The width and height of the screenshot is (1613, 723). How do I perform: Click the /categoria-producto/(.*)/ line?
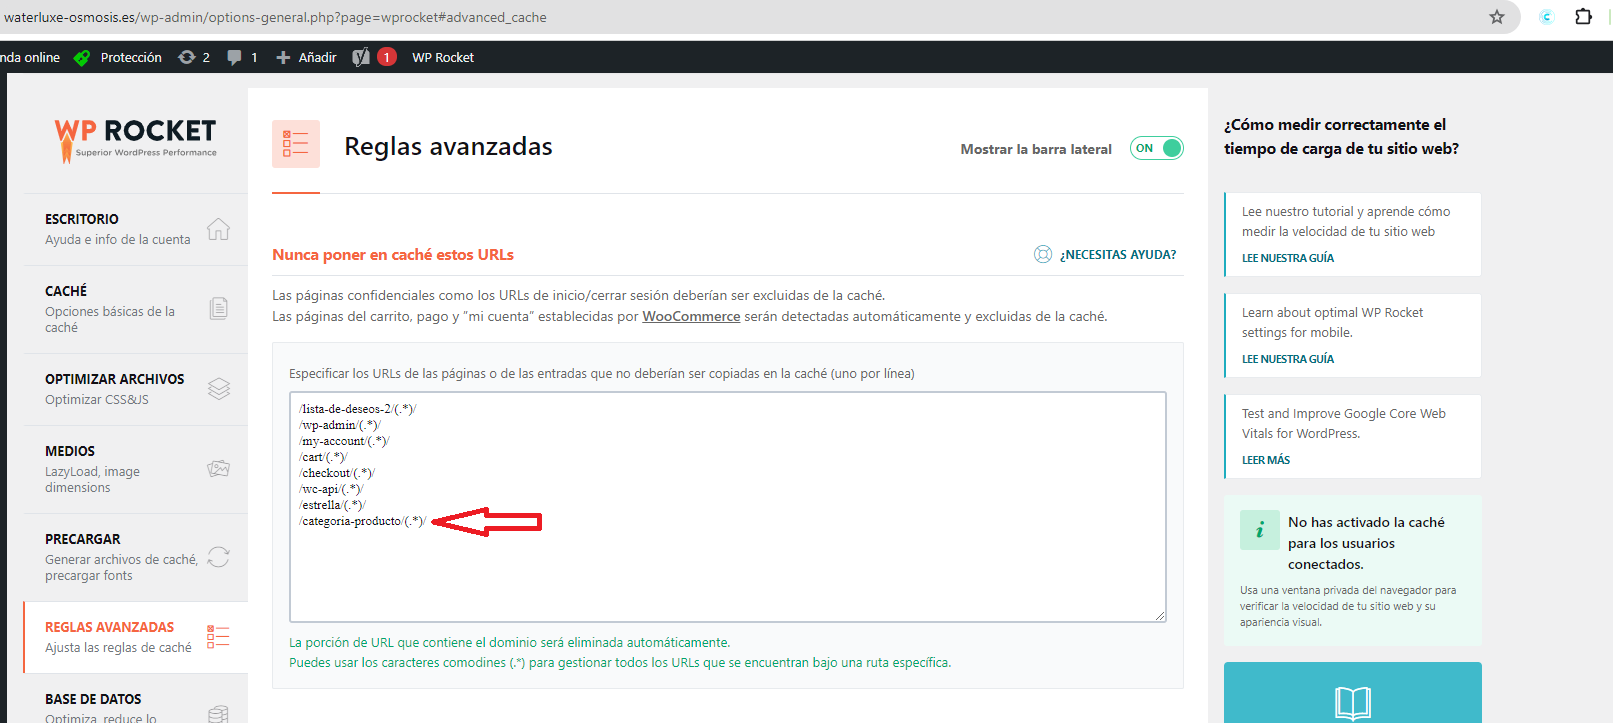362,521
